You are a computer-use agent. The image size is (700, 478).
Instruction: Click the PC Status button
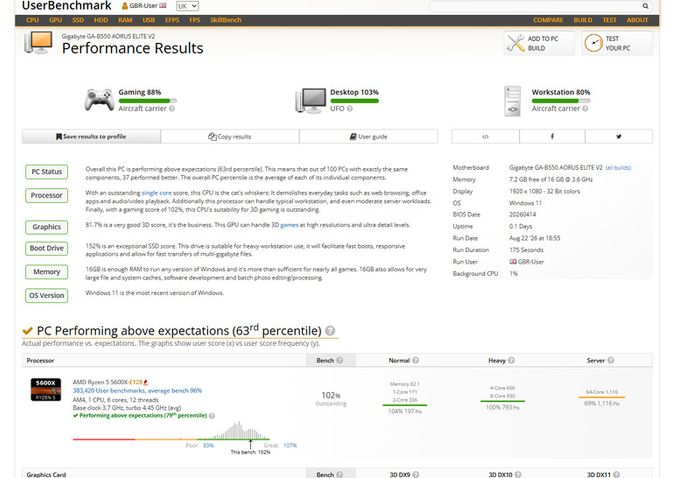(46, 172)
